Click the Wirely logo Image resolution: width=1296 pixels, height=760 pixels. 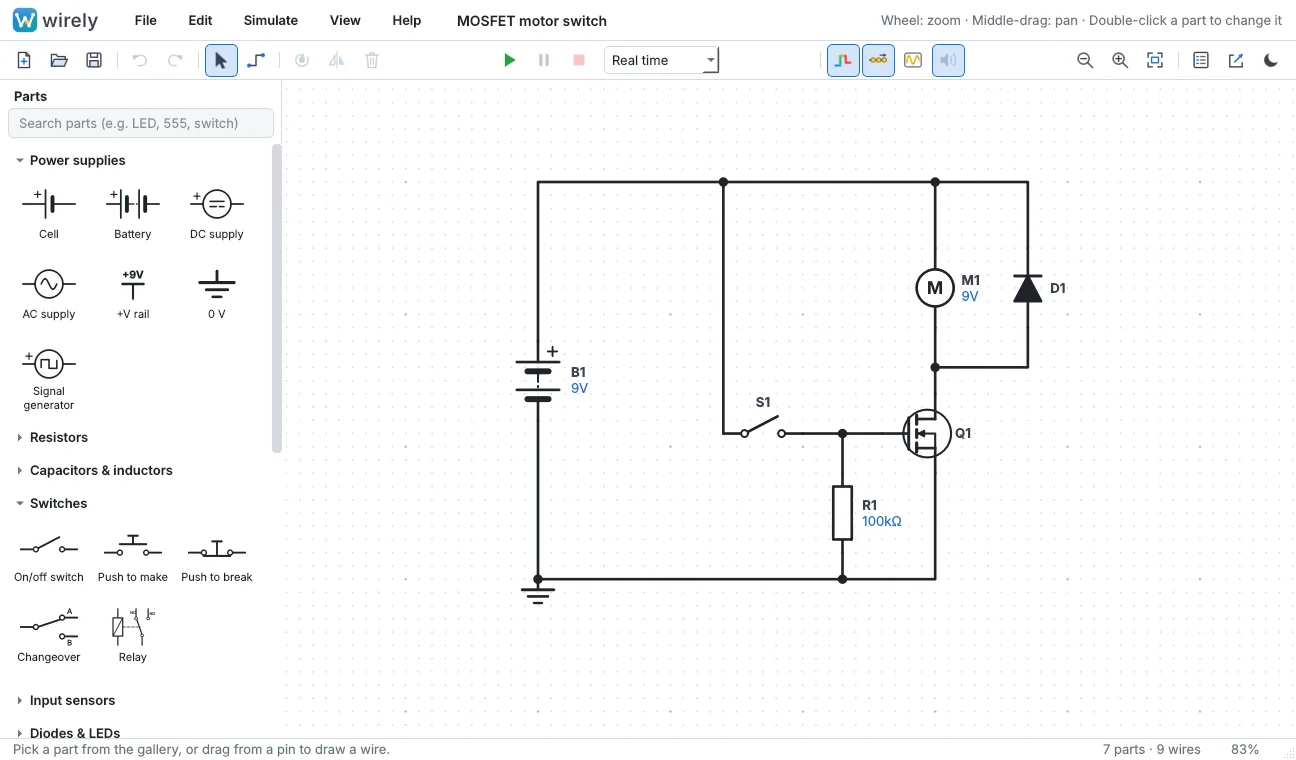coord(55,20)
